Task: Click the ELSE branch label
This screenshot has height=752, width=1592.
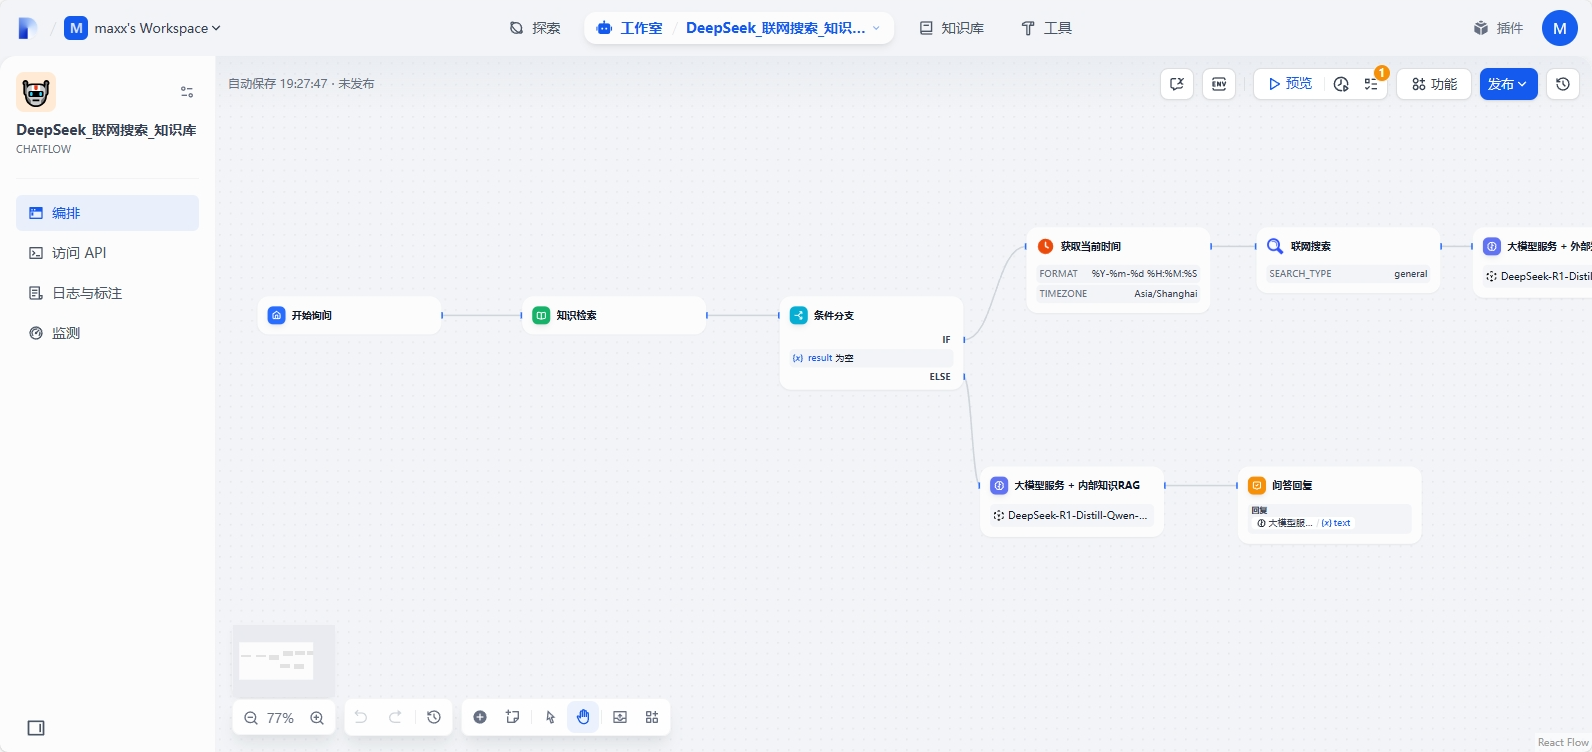Action: click(x=940, y=377)
